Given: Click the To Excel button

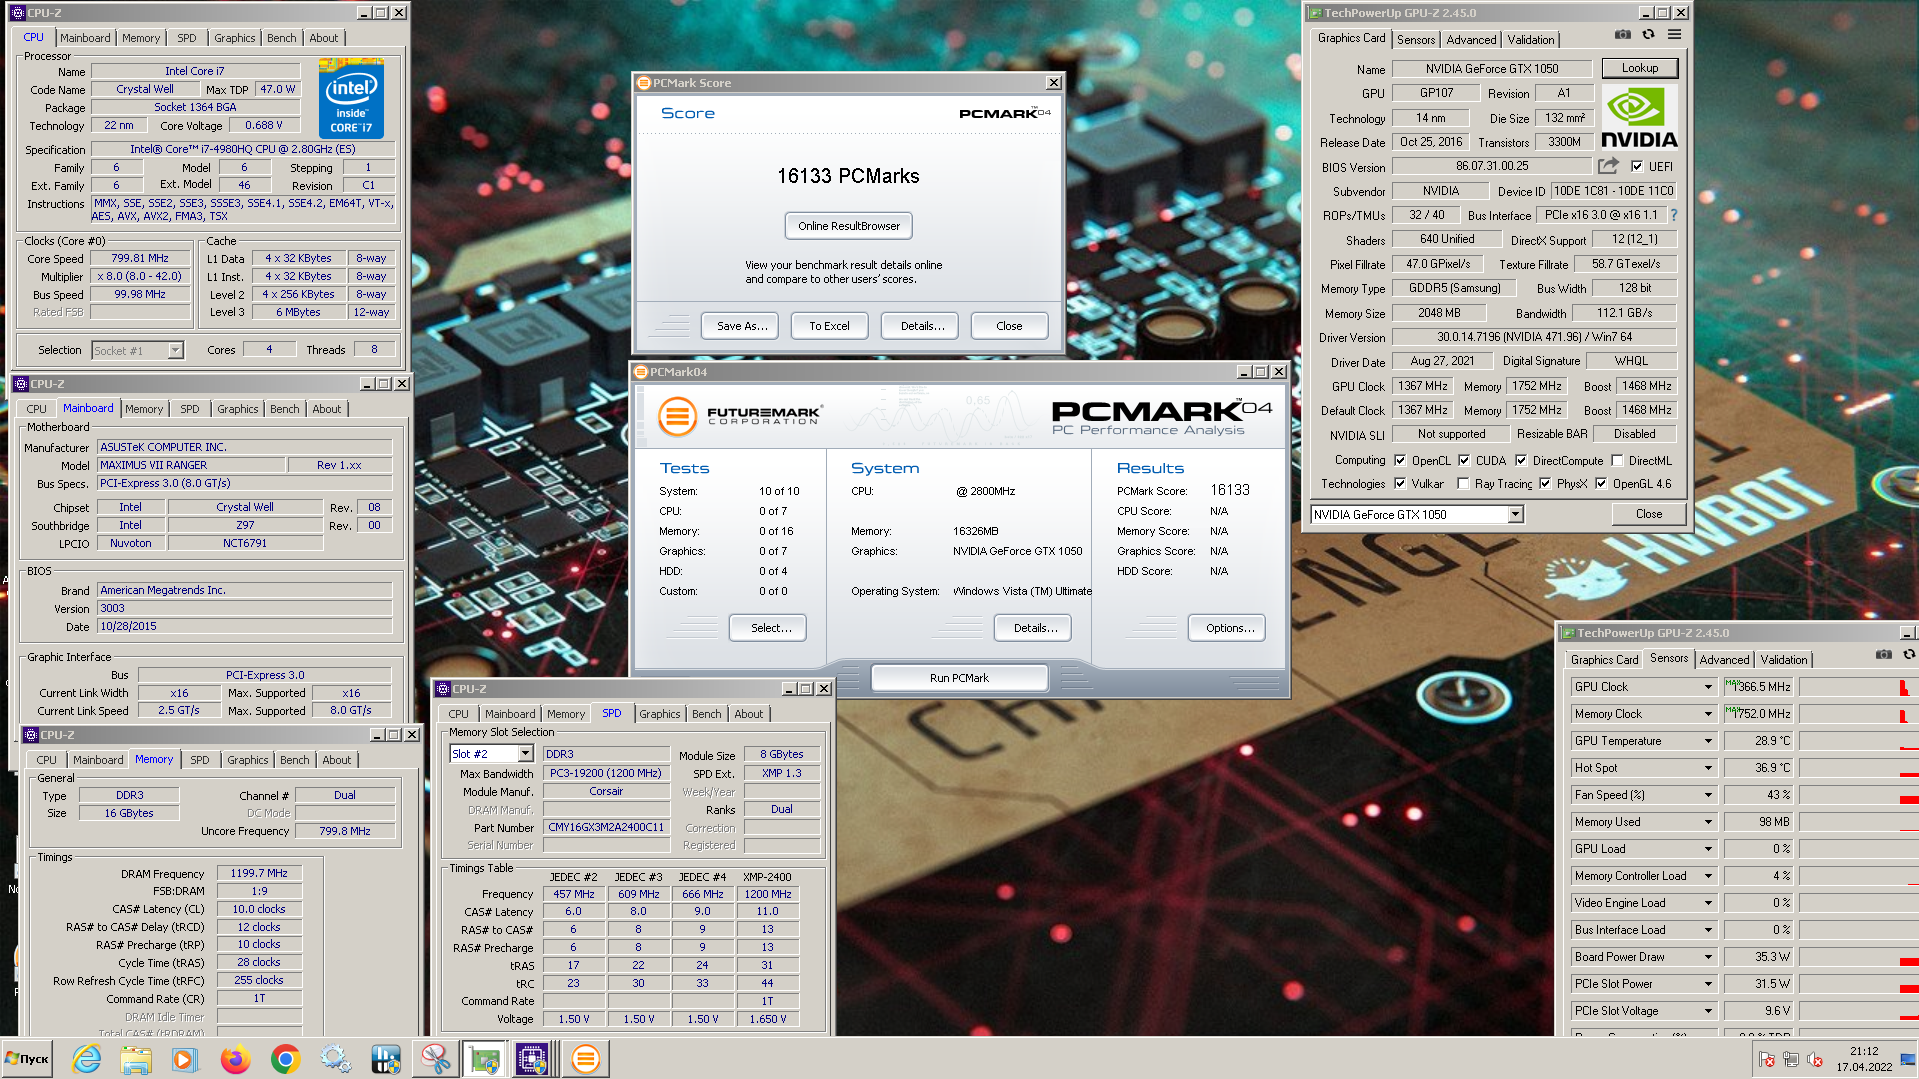Looking at the screenshot, I should pyautogui.click(x=830, y=326).
